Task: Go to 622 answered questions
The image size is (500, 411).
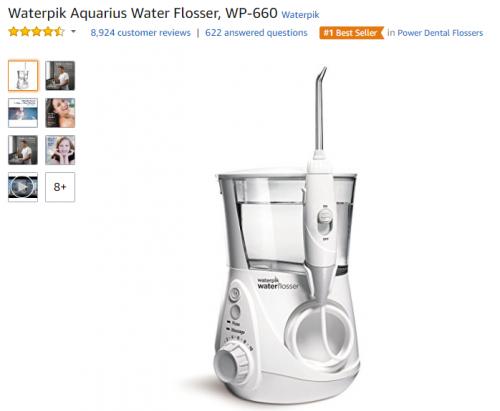Action: point(256,33)
